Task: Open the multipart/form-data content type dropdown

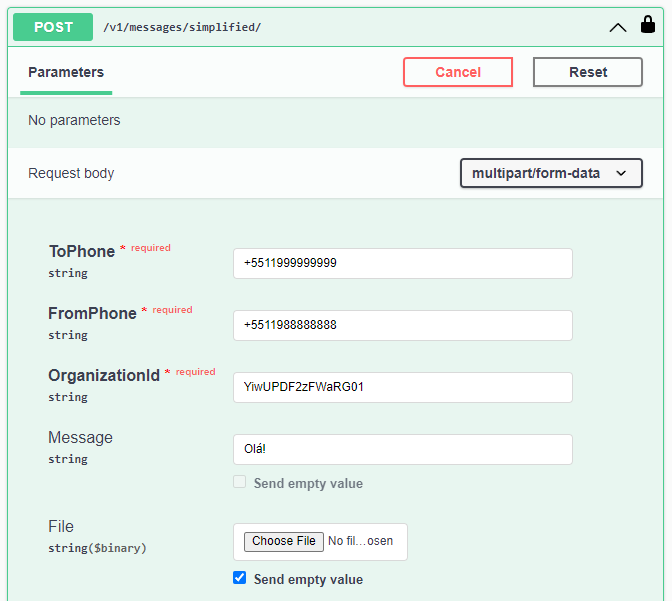Action: point(550,173)
